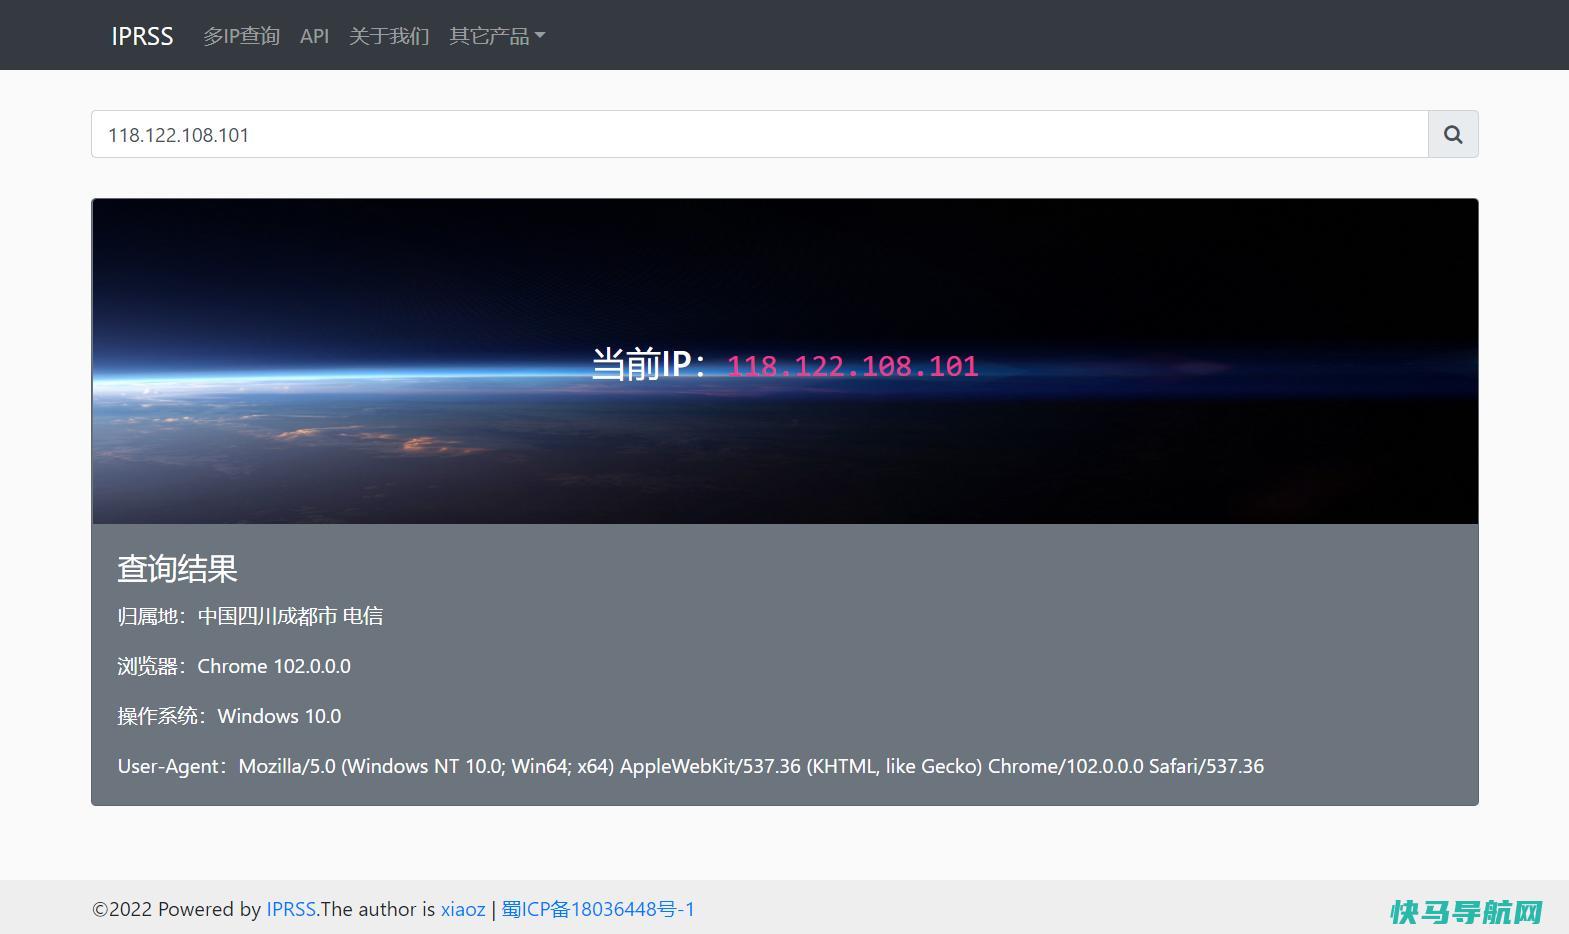This screenshot has height=934, width=1569.
Task: Open the IPRSS brand logo link
Action: 142,36
